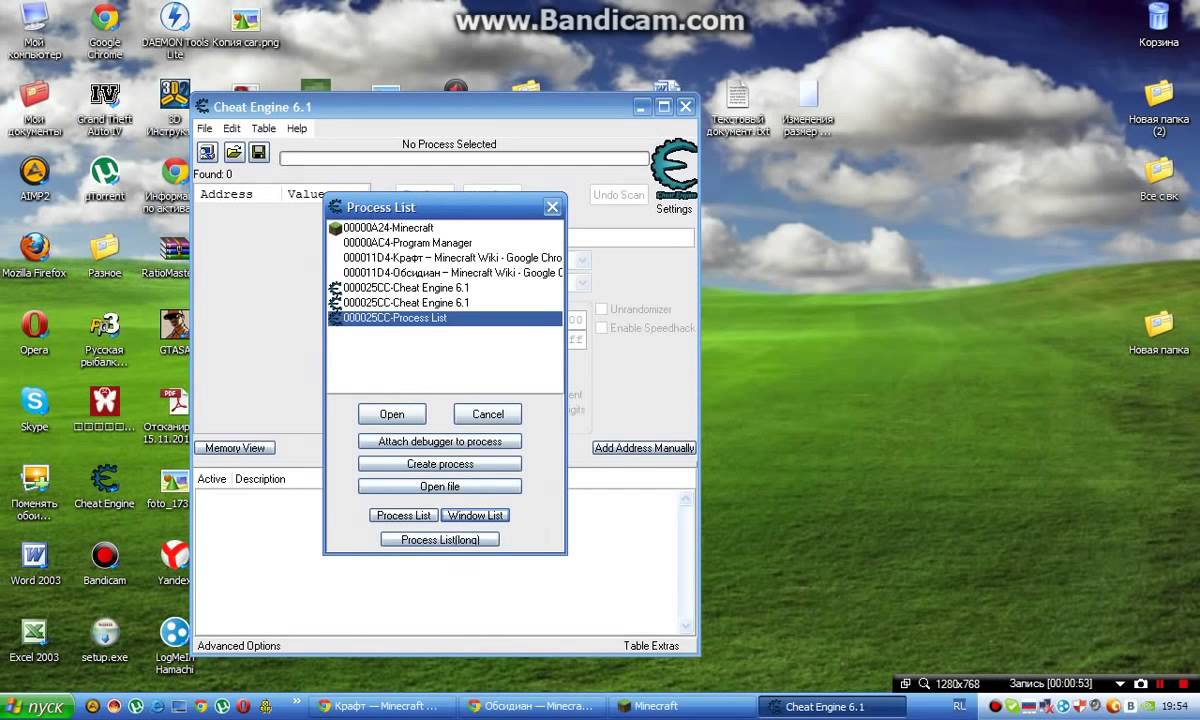Screen dimensions: 1200x720
Task: Select the 000011D4-Крафт Minecraft Wiki process
Action: pyautogui.click(x=445, y=258)
